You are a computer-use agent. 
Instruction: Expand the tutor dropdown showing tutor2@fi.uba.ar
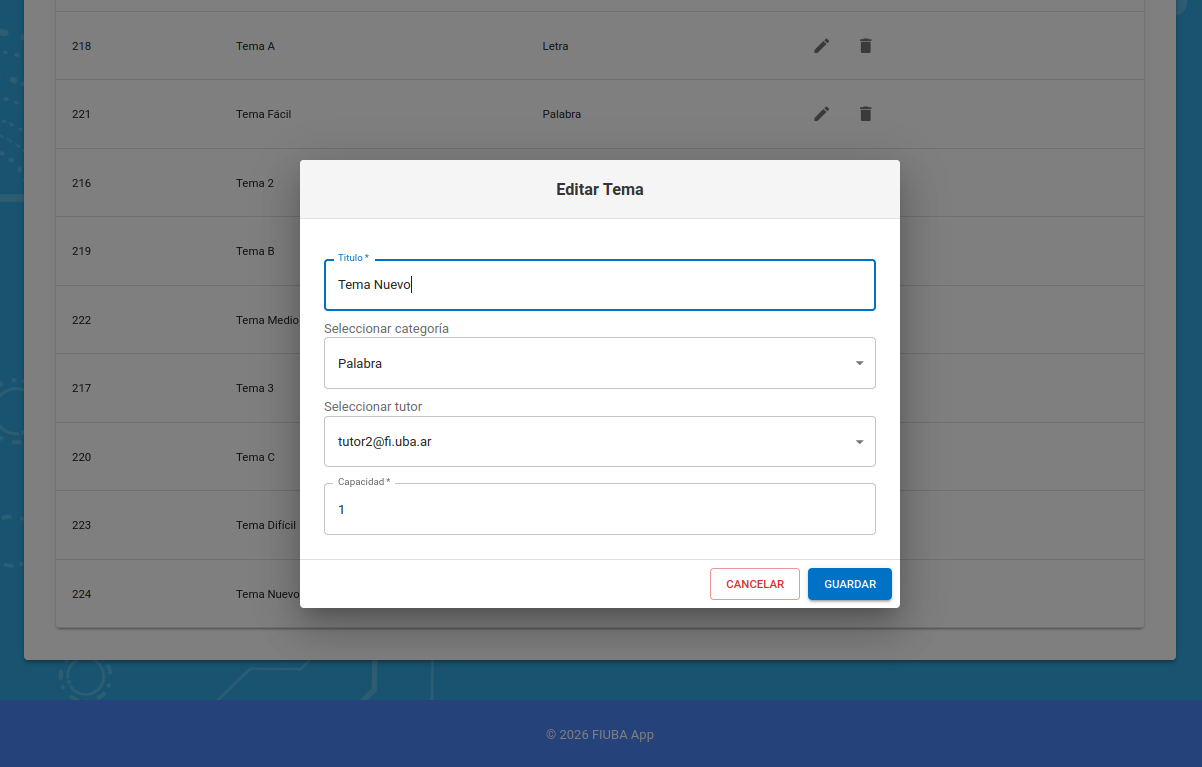coord(599,441)
